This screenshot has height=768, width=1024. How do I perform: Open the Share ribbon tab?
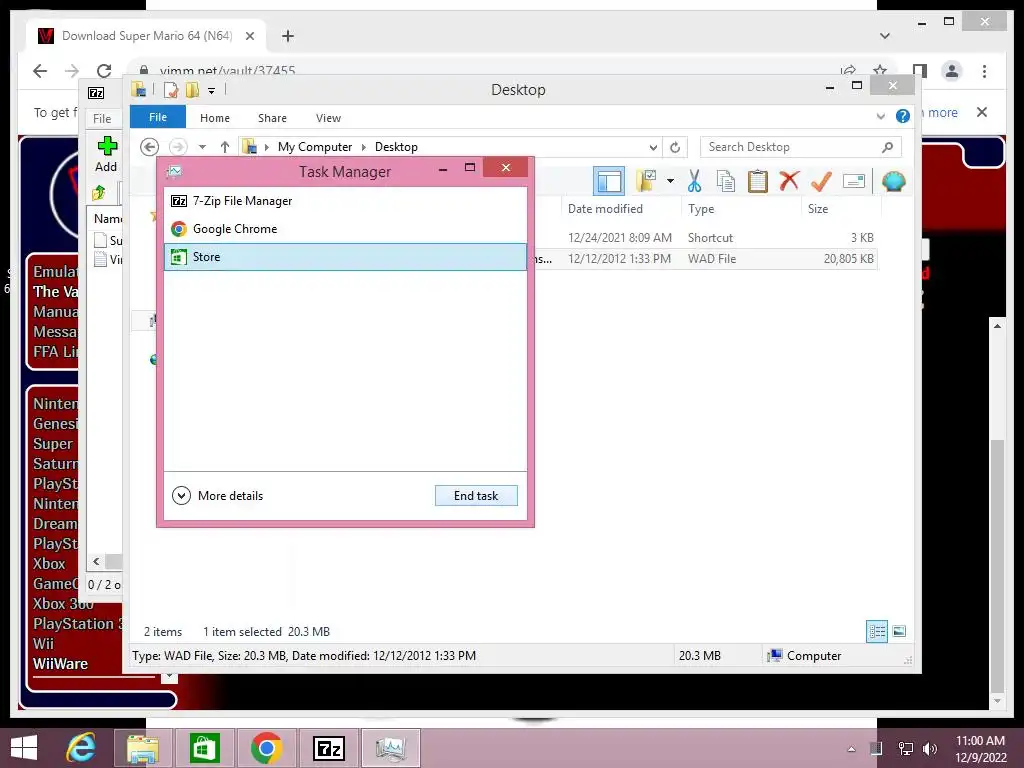[x=272, y=118]
